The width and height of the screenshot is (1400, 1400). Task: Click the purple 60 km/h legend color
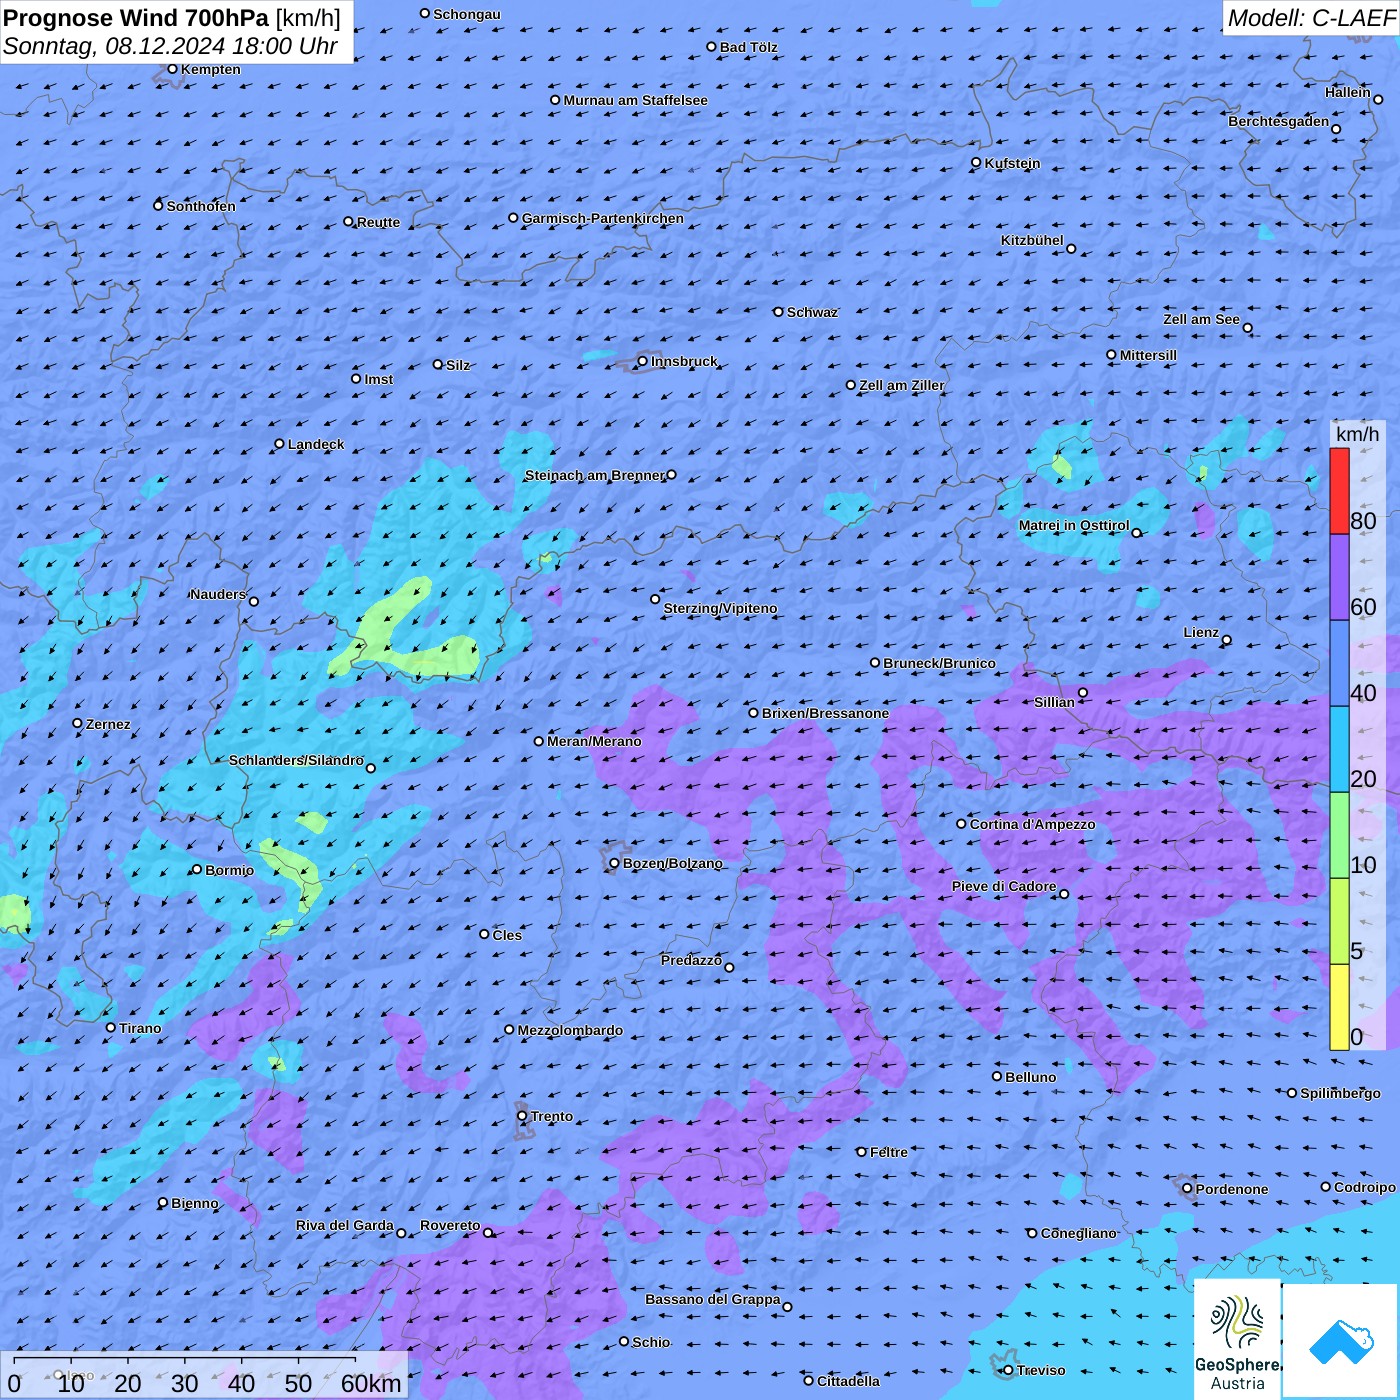click(1339, 578)
